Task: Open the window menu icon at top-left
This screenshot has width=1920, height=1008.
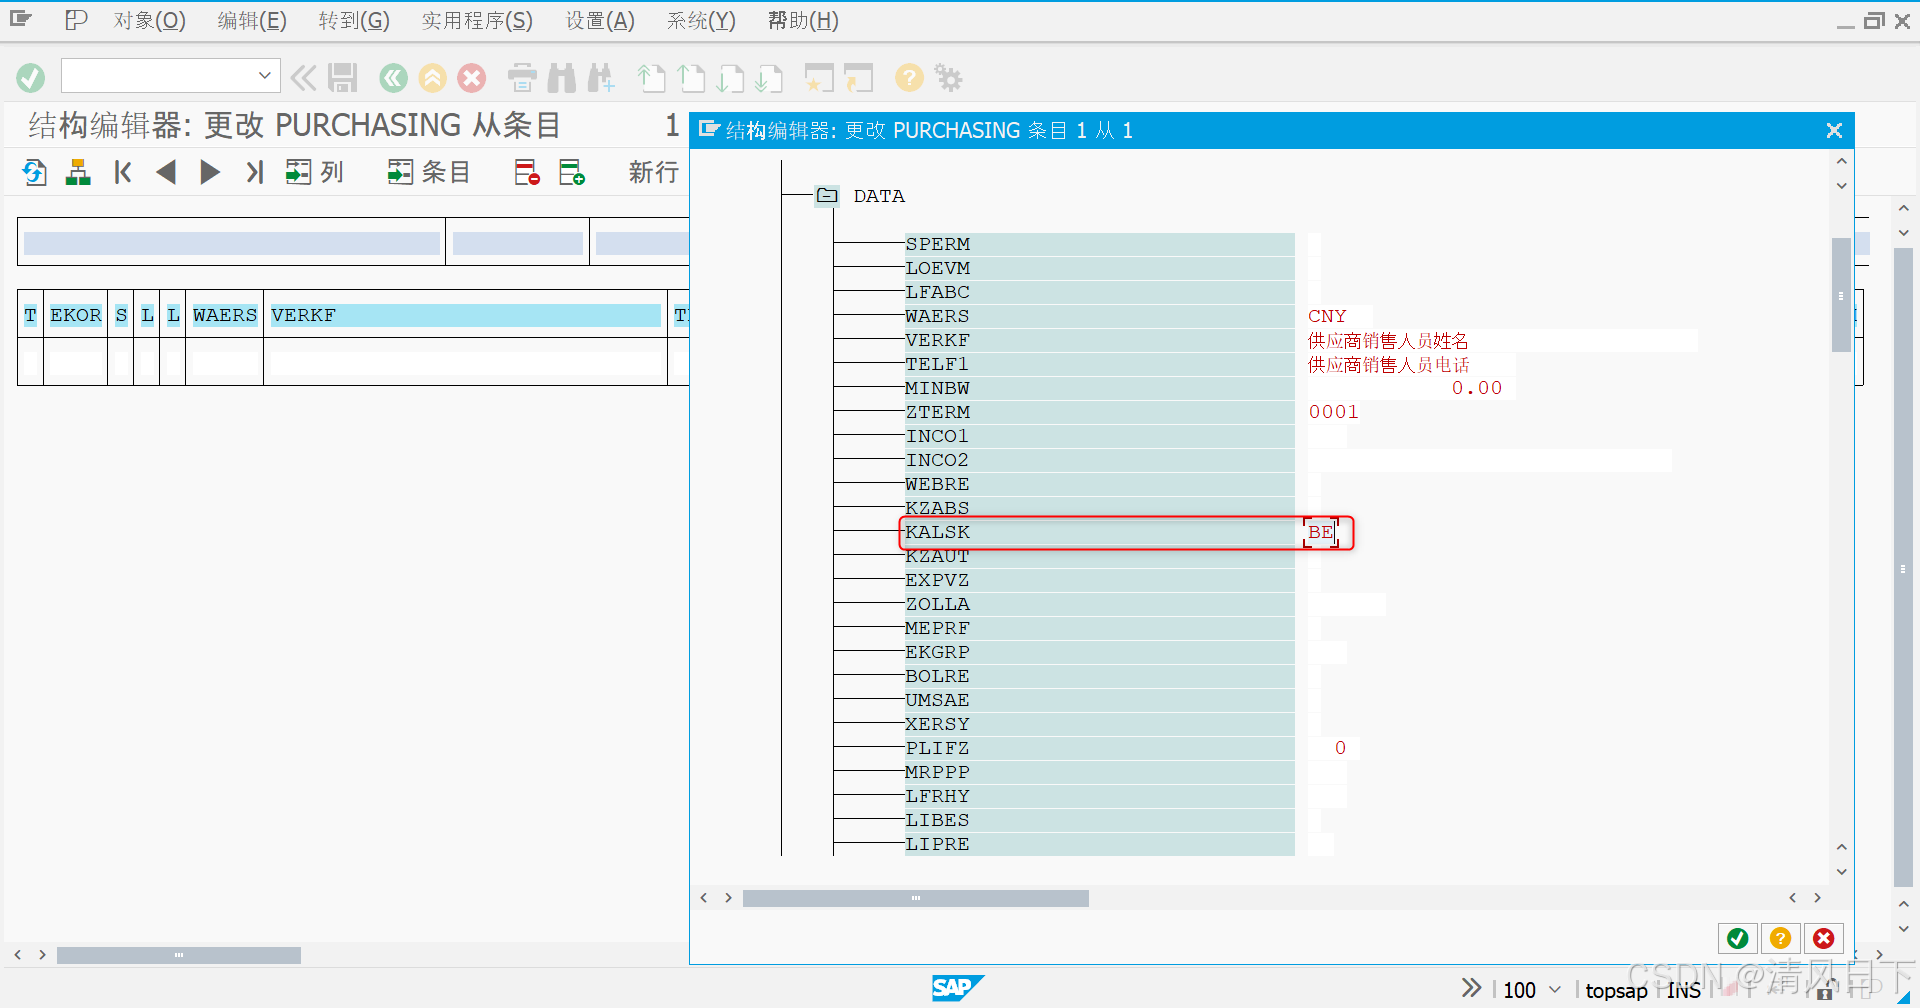Action: [21, 20]
